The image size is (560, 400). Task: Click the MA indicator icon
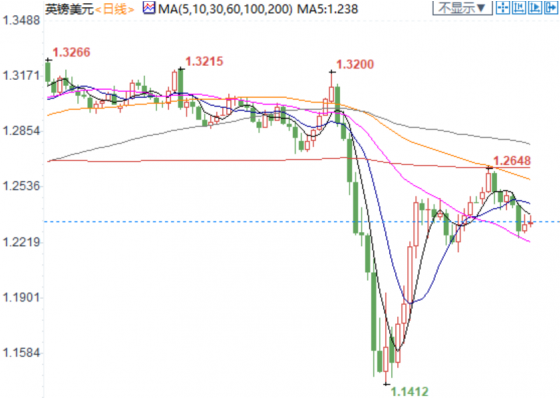[x=149, y=8]
